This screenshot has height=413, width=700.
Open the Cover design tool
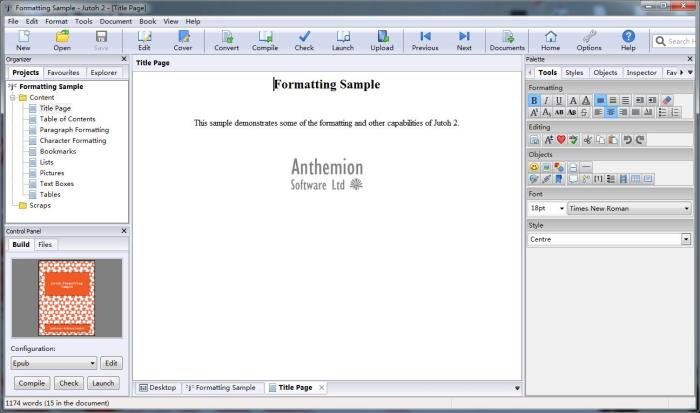point(183,40)
